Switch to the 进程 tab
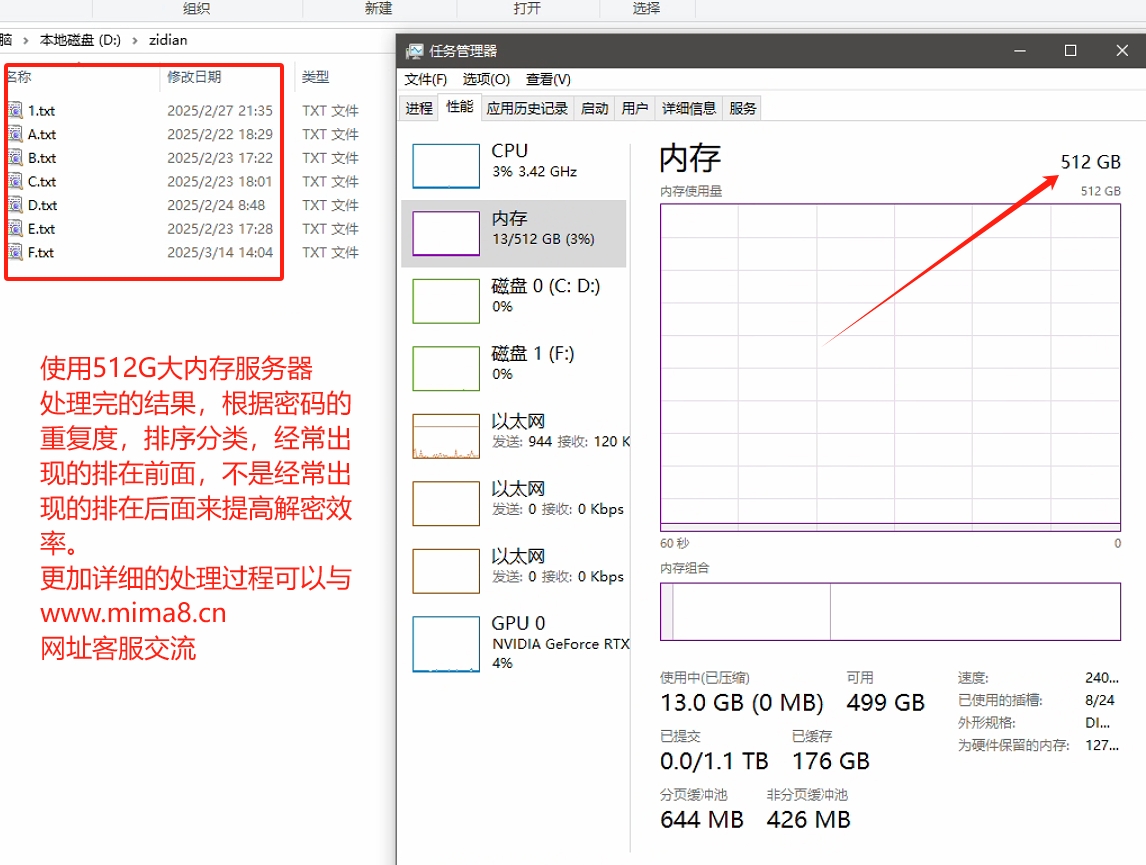This screenshot has height=865, width=1146. pos(419,106)
